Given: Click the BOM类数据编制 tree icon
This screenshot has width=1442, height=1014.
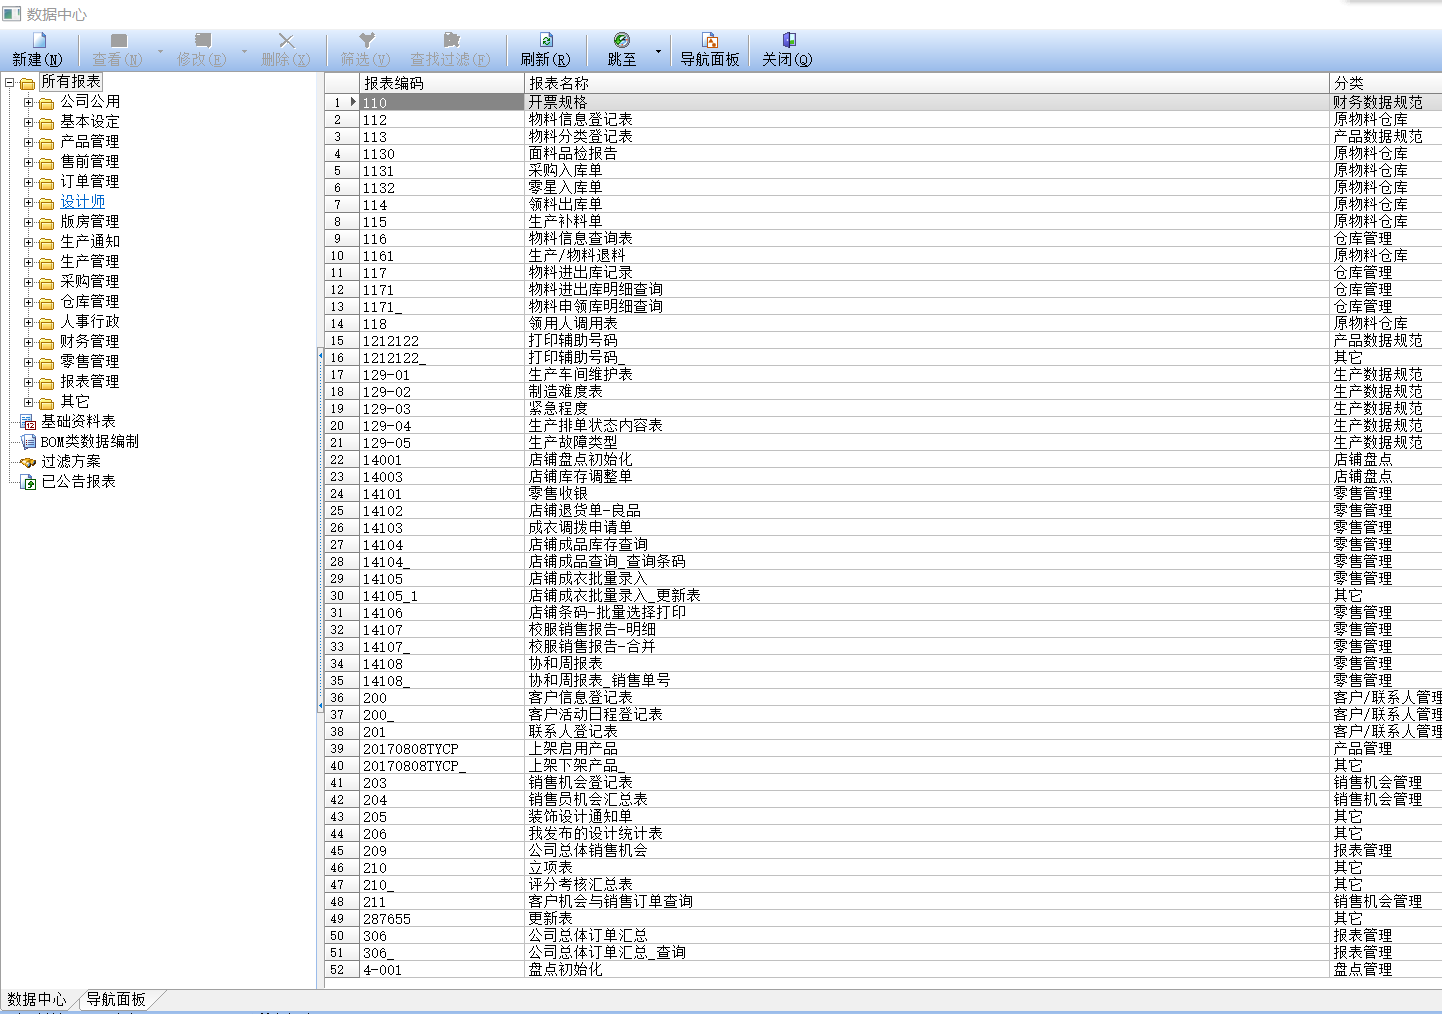Looking at the screenshot, I should [28, 442].
